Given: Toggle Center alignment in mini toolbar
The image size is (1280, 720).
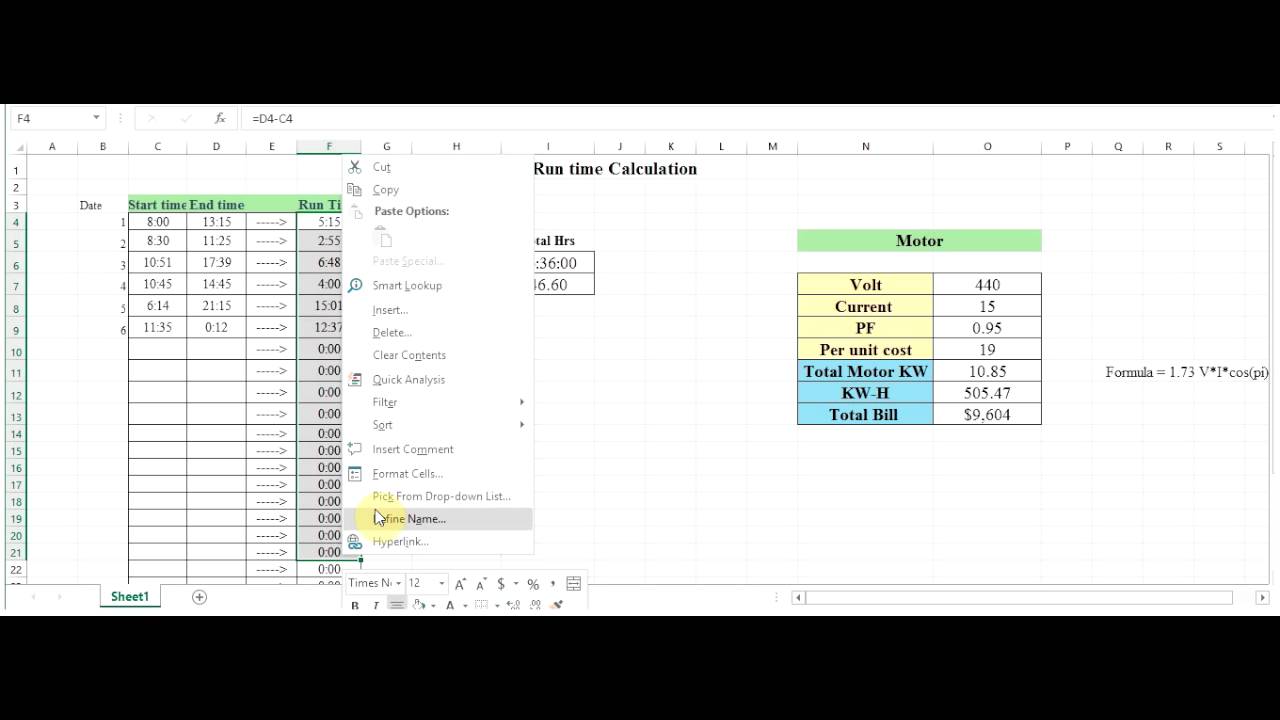Looking at the screenshot, I should pos(397,604).
